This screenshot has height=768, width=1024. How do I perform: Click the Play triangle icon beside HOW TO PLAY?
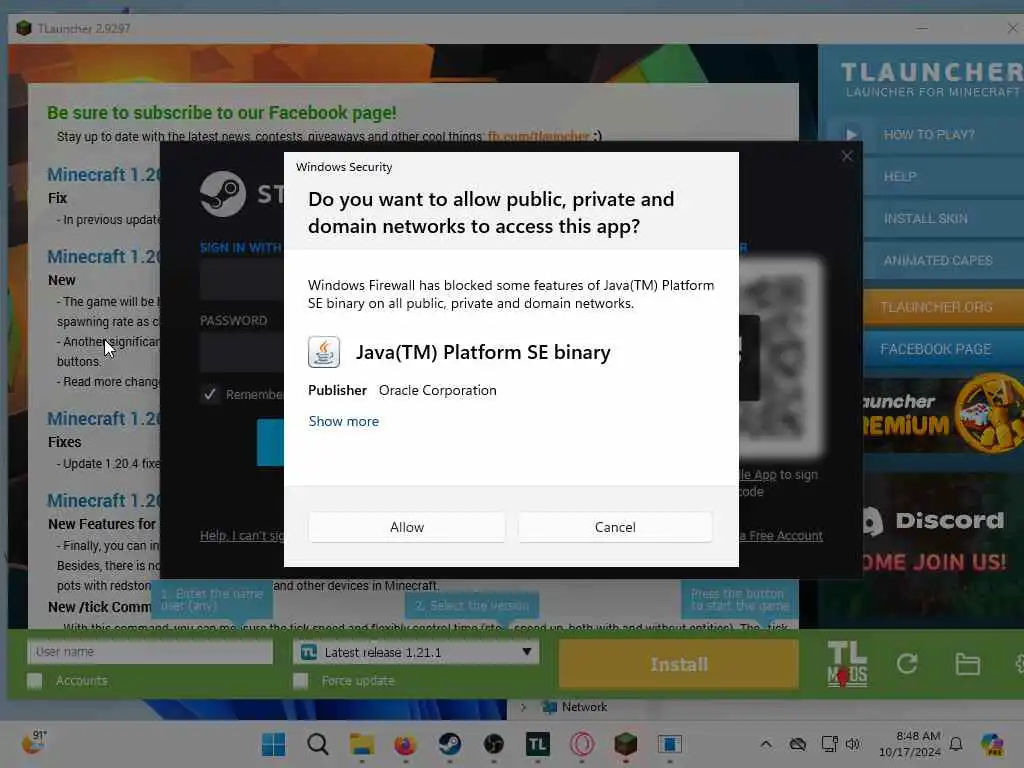(850, 135)
